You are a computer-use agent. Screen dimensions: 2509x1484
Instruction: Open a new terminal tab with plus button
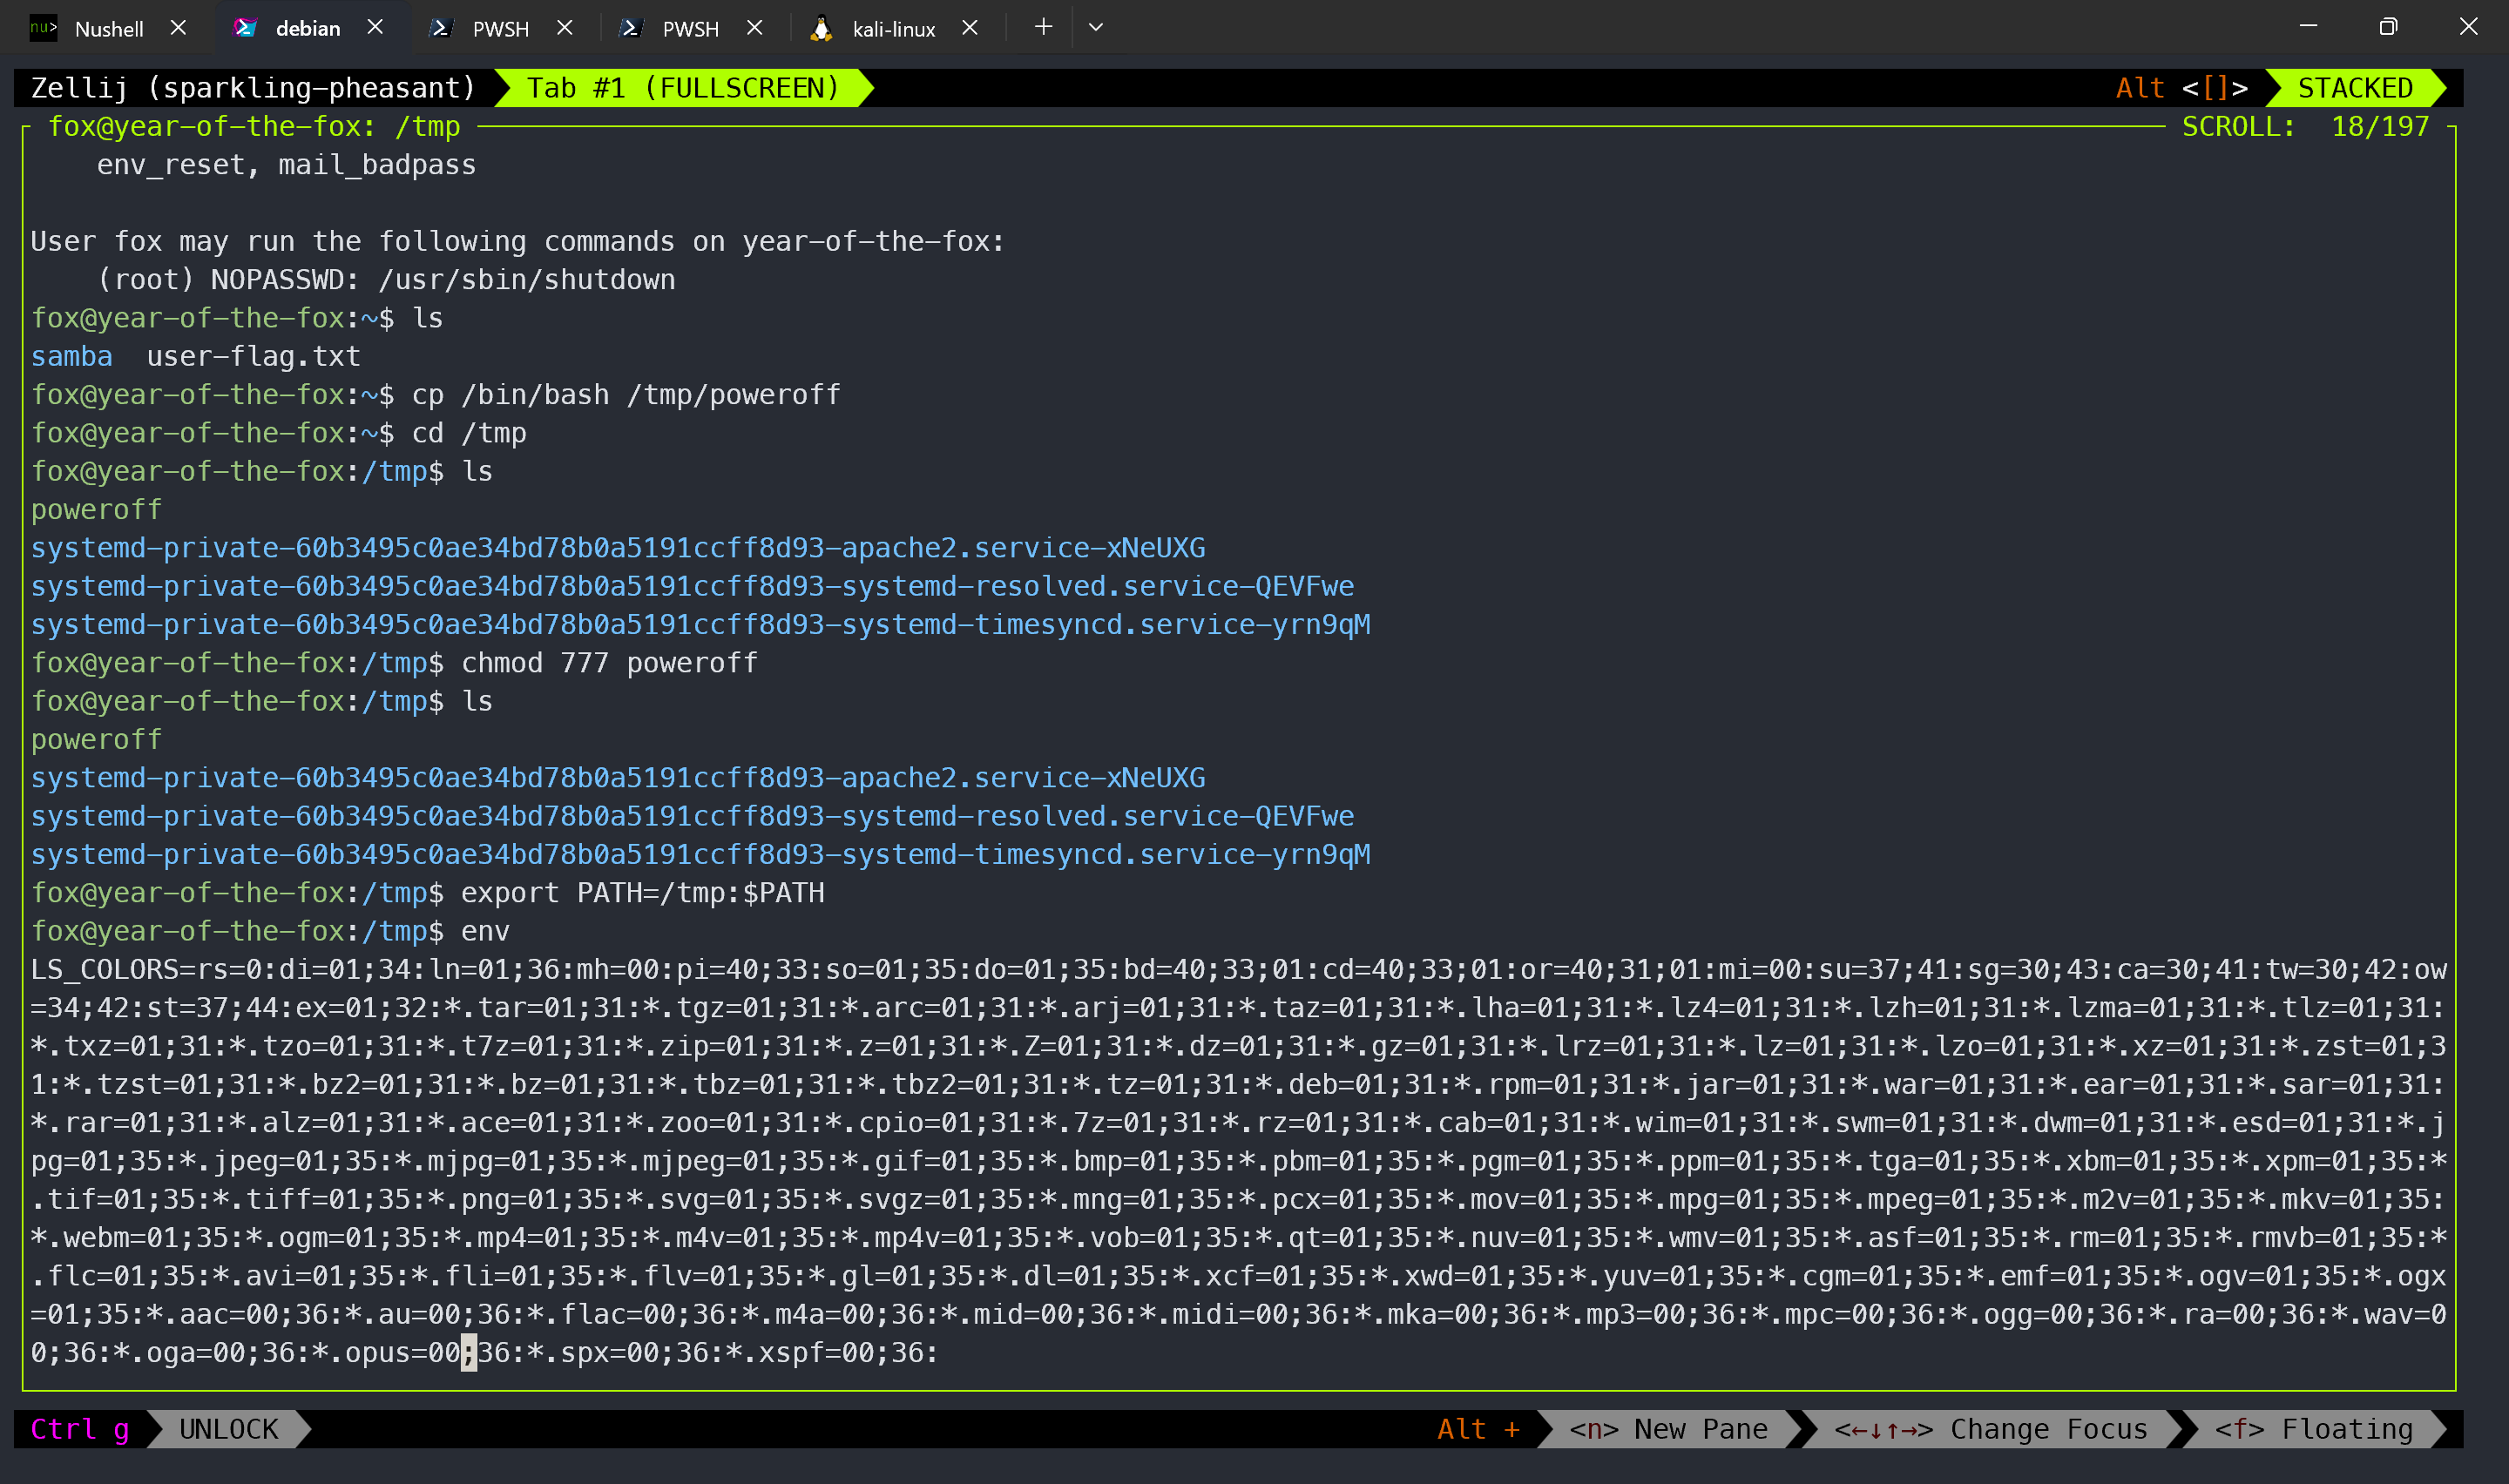click(1043, 27)
